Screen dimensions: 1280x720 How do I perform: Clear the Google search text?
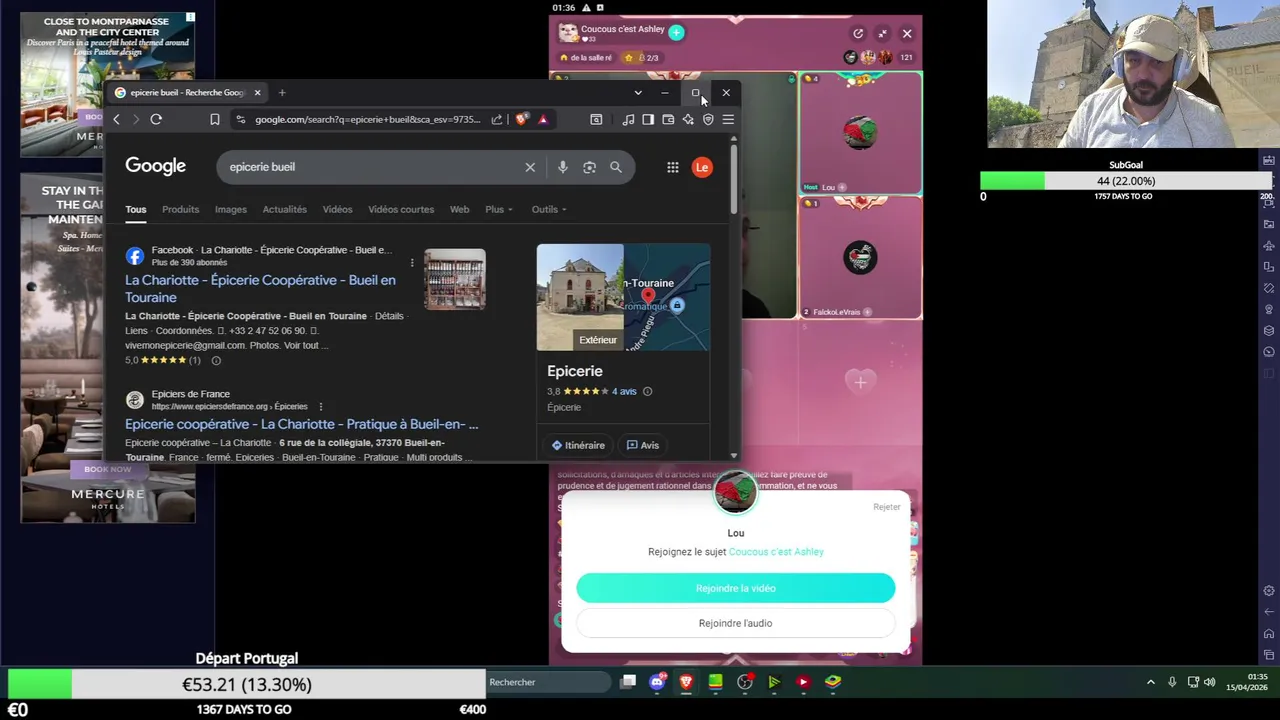tap(530, 167)
